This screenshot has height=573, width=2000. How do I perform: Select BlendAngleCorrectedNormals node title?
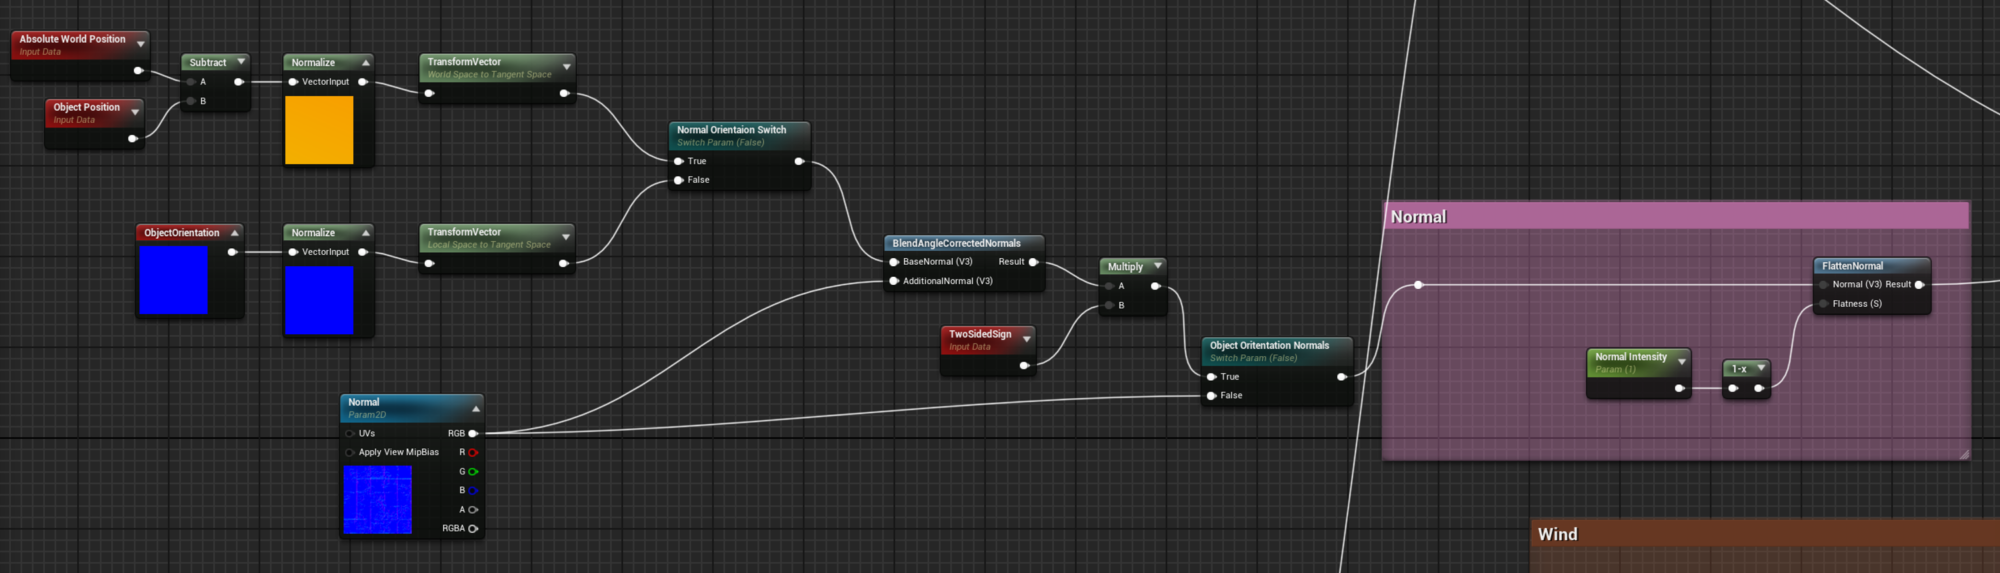coord(956,243)
